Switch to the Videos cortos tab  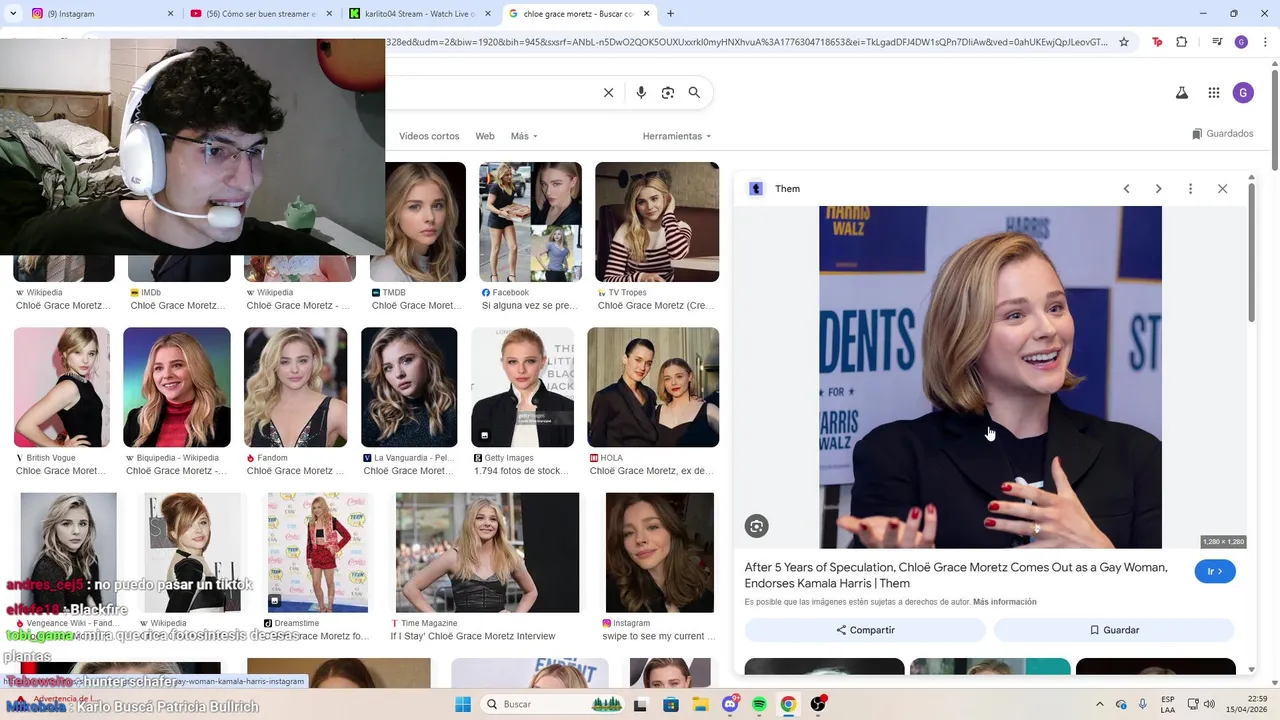point(429,136)
